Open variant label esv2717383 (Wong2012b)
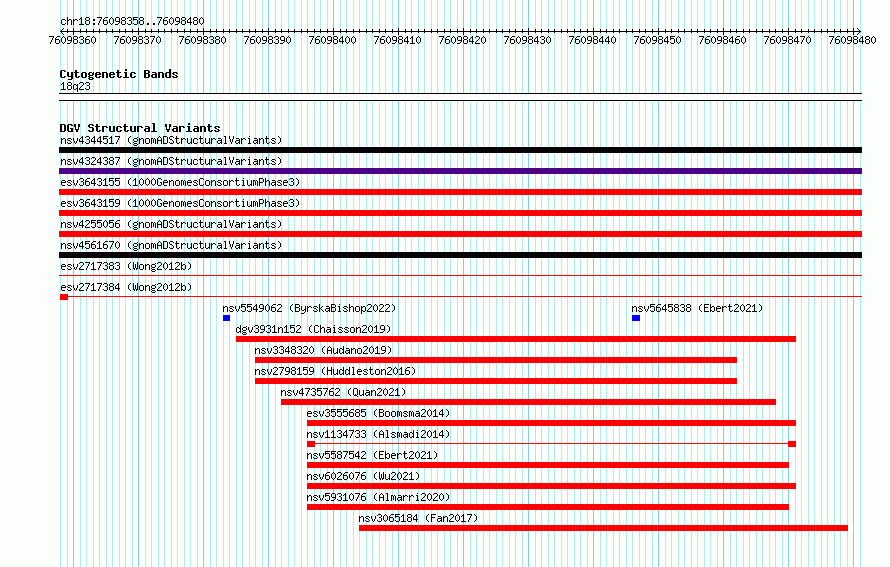The image size is (890, 567). click(126, 266)
